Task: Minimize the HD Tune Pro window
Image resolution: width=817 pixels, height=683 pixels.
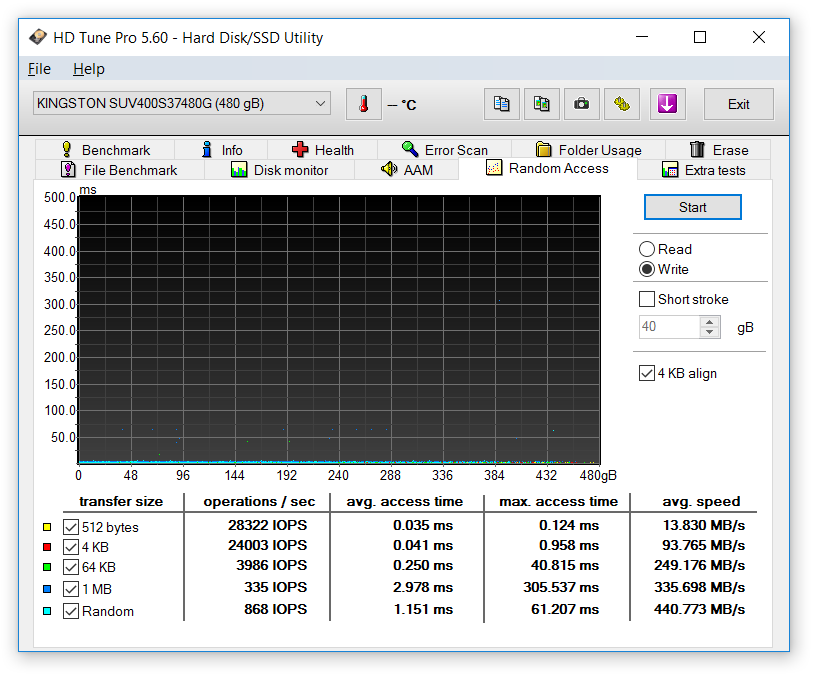Action: click(642, 37)
